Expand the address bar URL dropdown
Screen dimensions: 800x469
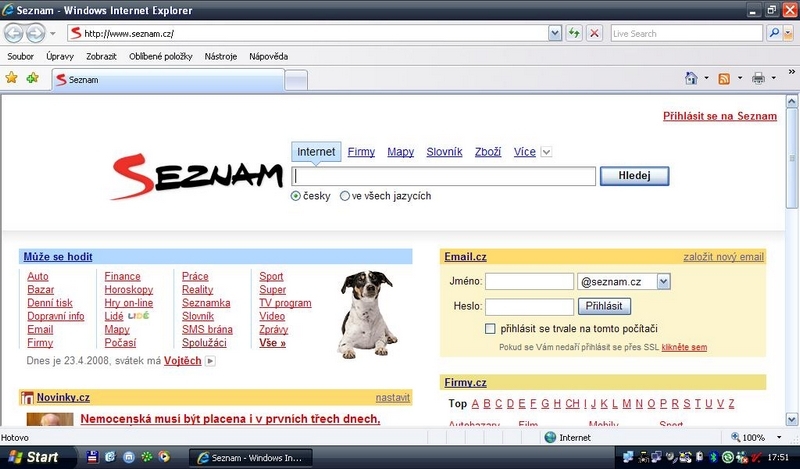coord(555,33)
